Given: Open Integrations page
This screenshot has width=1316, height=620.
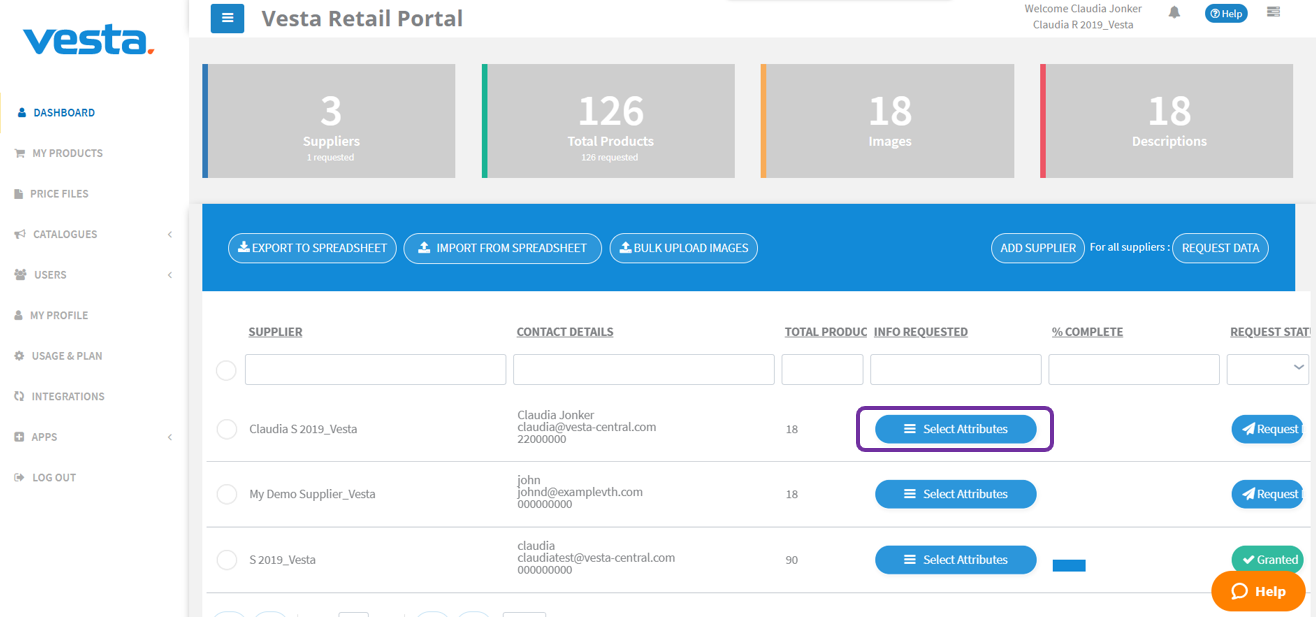Looking at the screenshot, I should (x=68, y=397).
